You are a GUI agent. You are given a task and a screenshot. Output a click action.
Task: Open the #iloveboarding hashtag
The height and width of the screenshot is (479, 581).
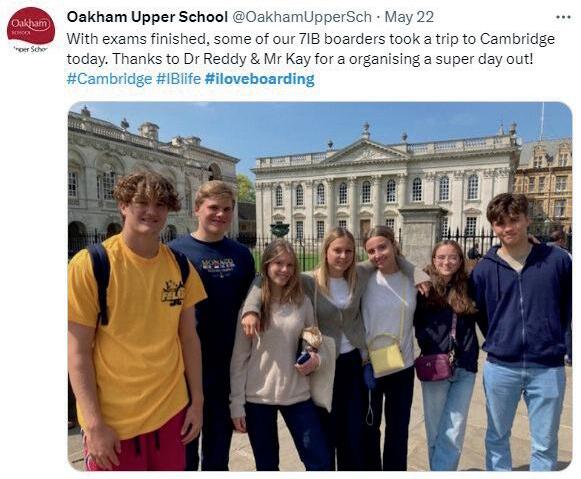[x=259, y=79]
